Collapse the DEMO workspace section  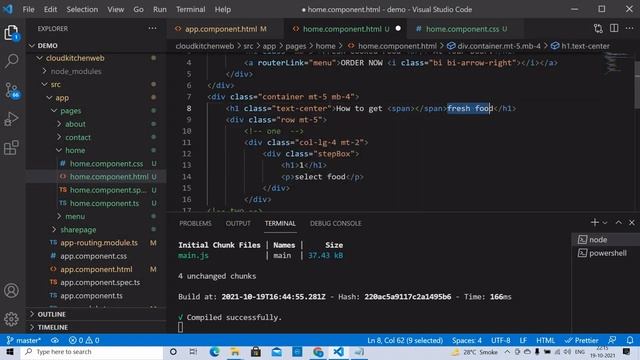96,45
